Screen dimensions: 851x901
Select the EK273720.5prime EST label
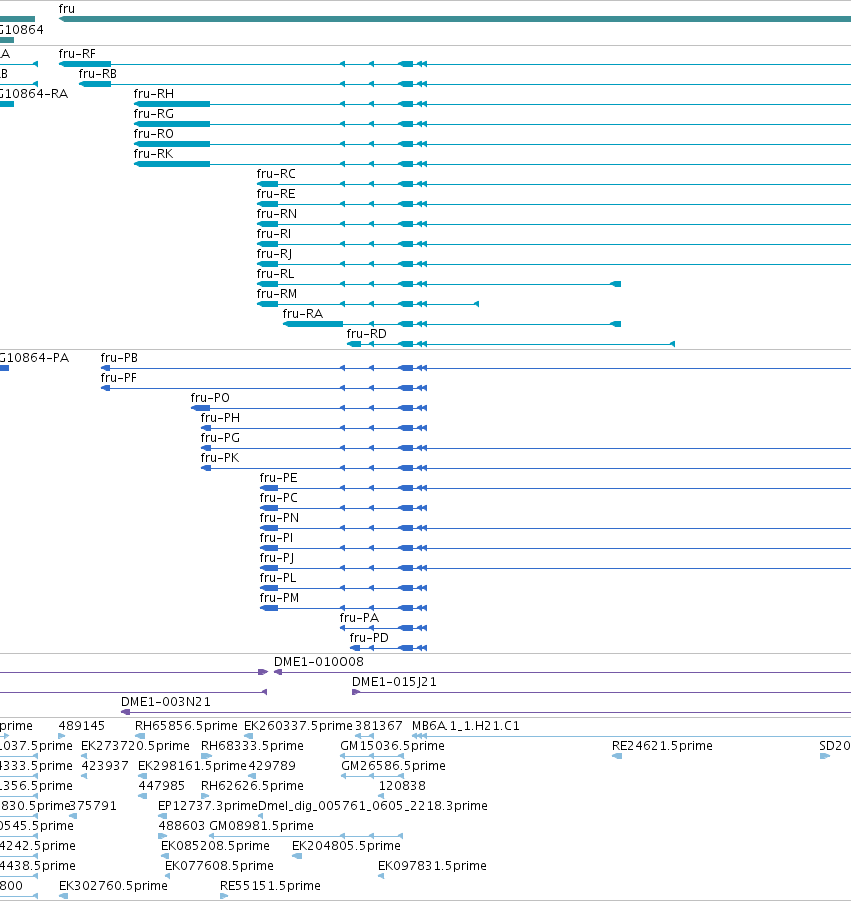[x=135, y=746]
